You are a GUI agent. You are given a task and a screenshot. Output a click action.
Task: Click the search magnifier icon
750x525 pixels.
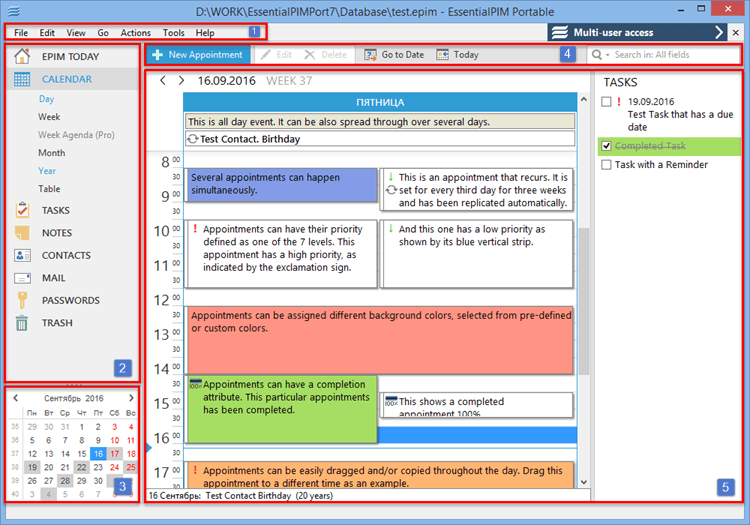[x=596, y=55]
